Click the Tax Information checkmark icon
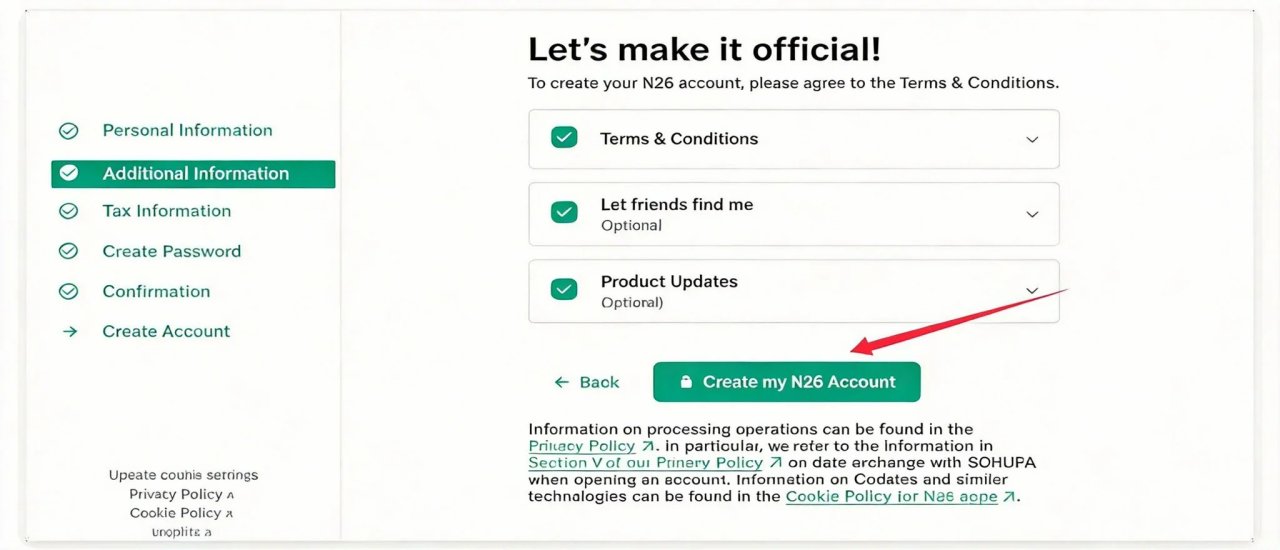The image size is (1280, 550). (x=69, y=211)
